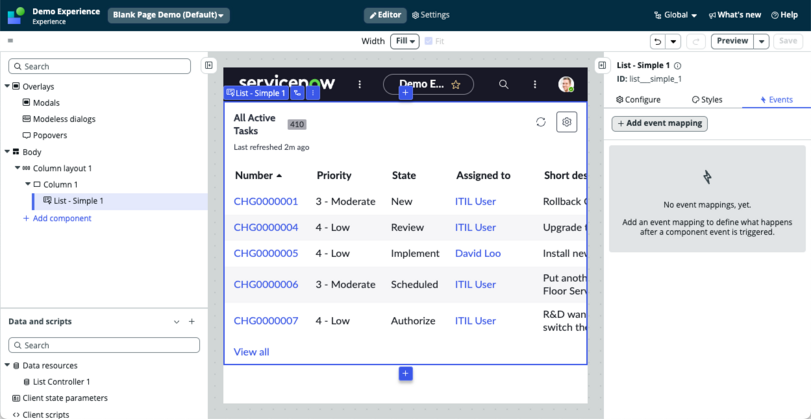
Task: Click the user avatar picture
Action: (566, 84)
